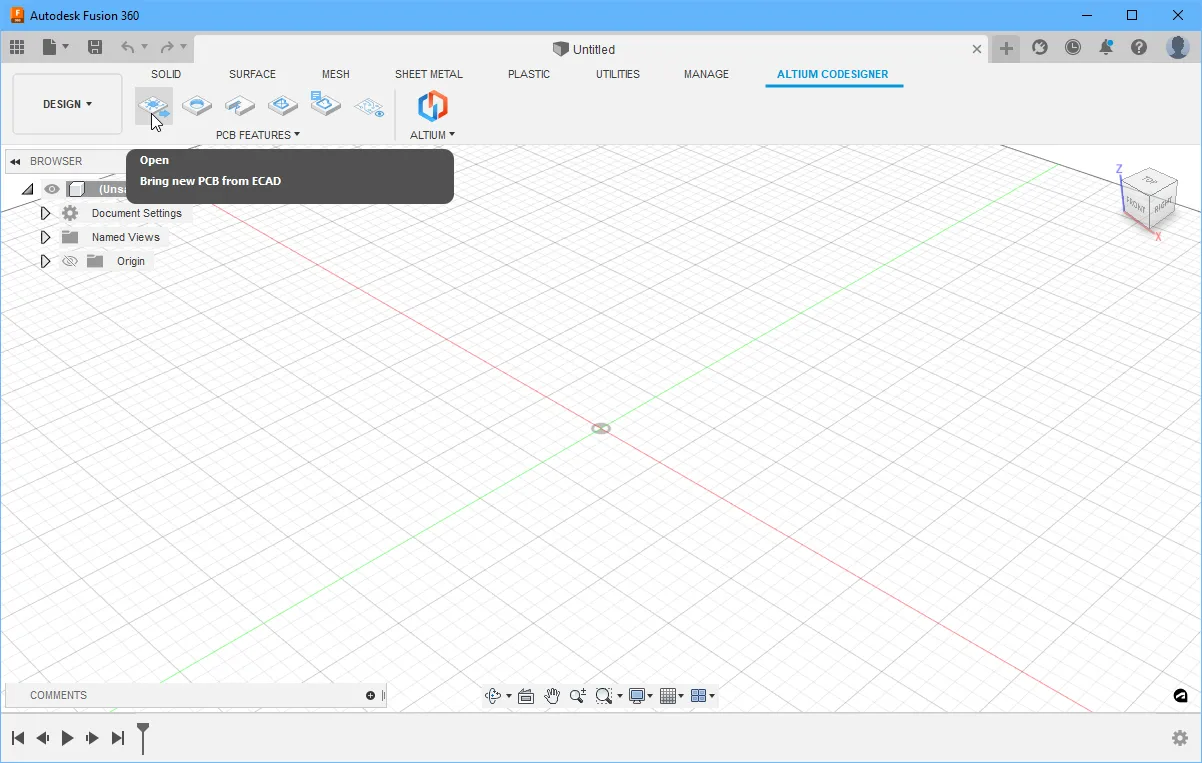This screenshot has width=1202, height=763.
Task: Open the Data Panel grid icon
Action: pyautogui.click(x=17, y=47)
